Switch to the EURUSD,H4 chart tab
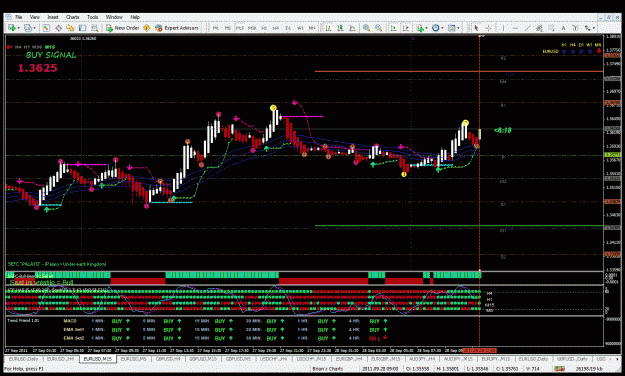625x376 pixels. pos(60,359)
